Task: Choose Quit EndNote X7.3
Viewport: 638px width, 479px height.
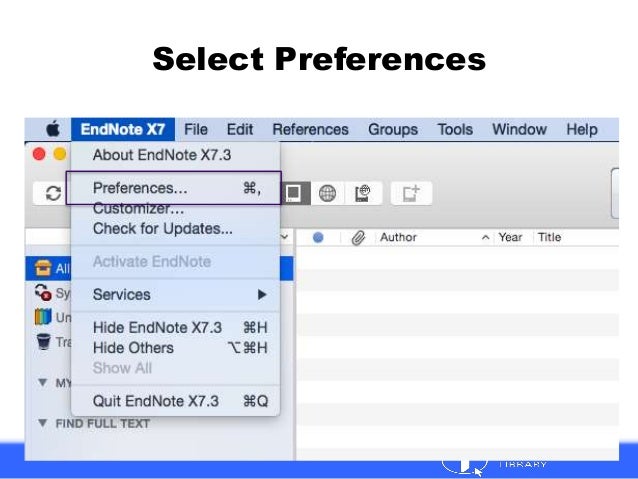Action: [x=175, y=401]
